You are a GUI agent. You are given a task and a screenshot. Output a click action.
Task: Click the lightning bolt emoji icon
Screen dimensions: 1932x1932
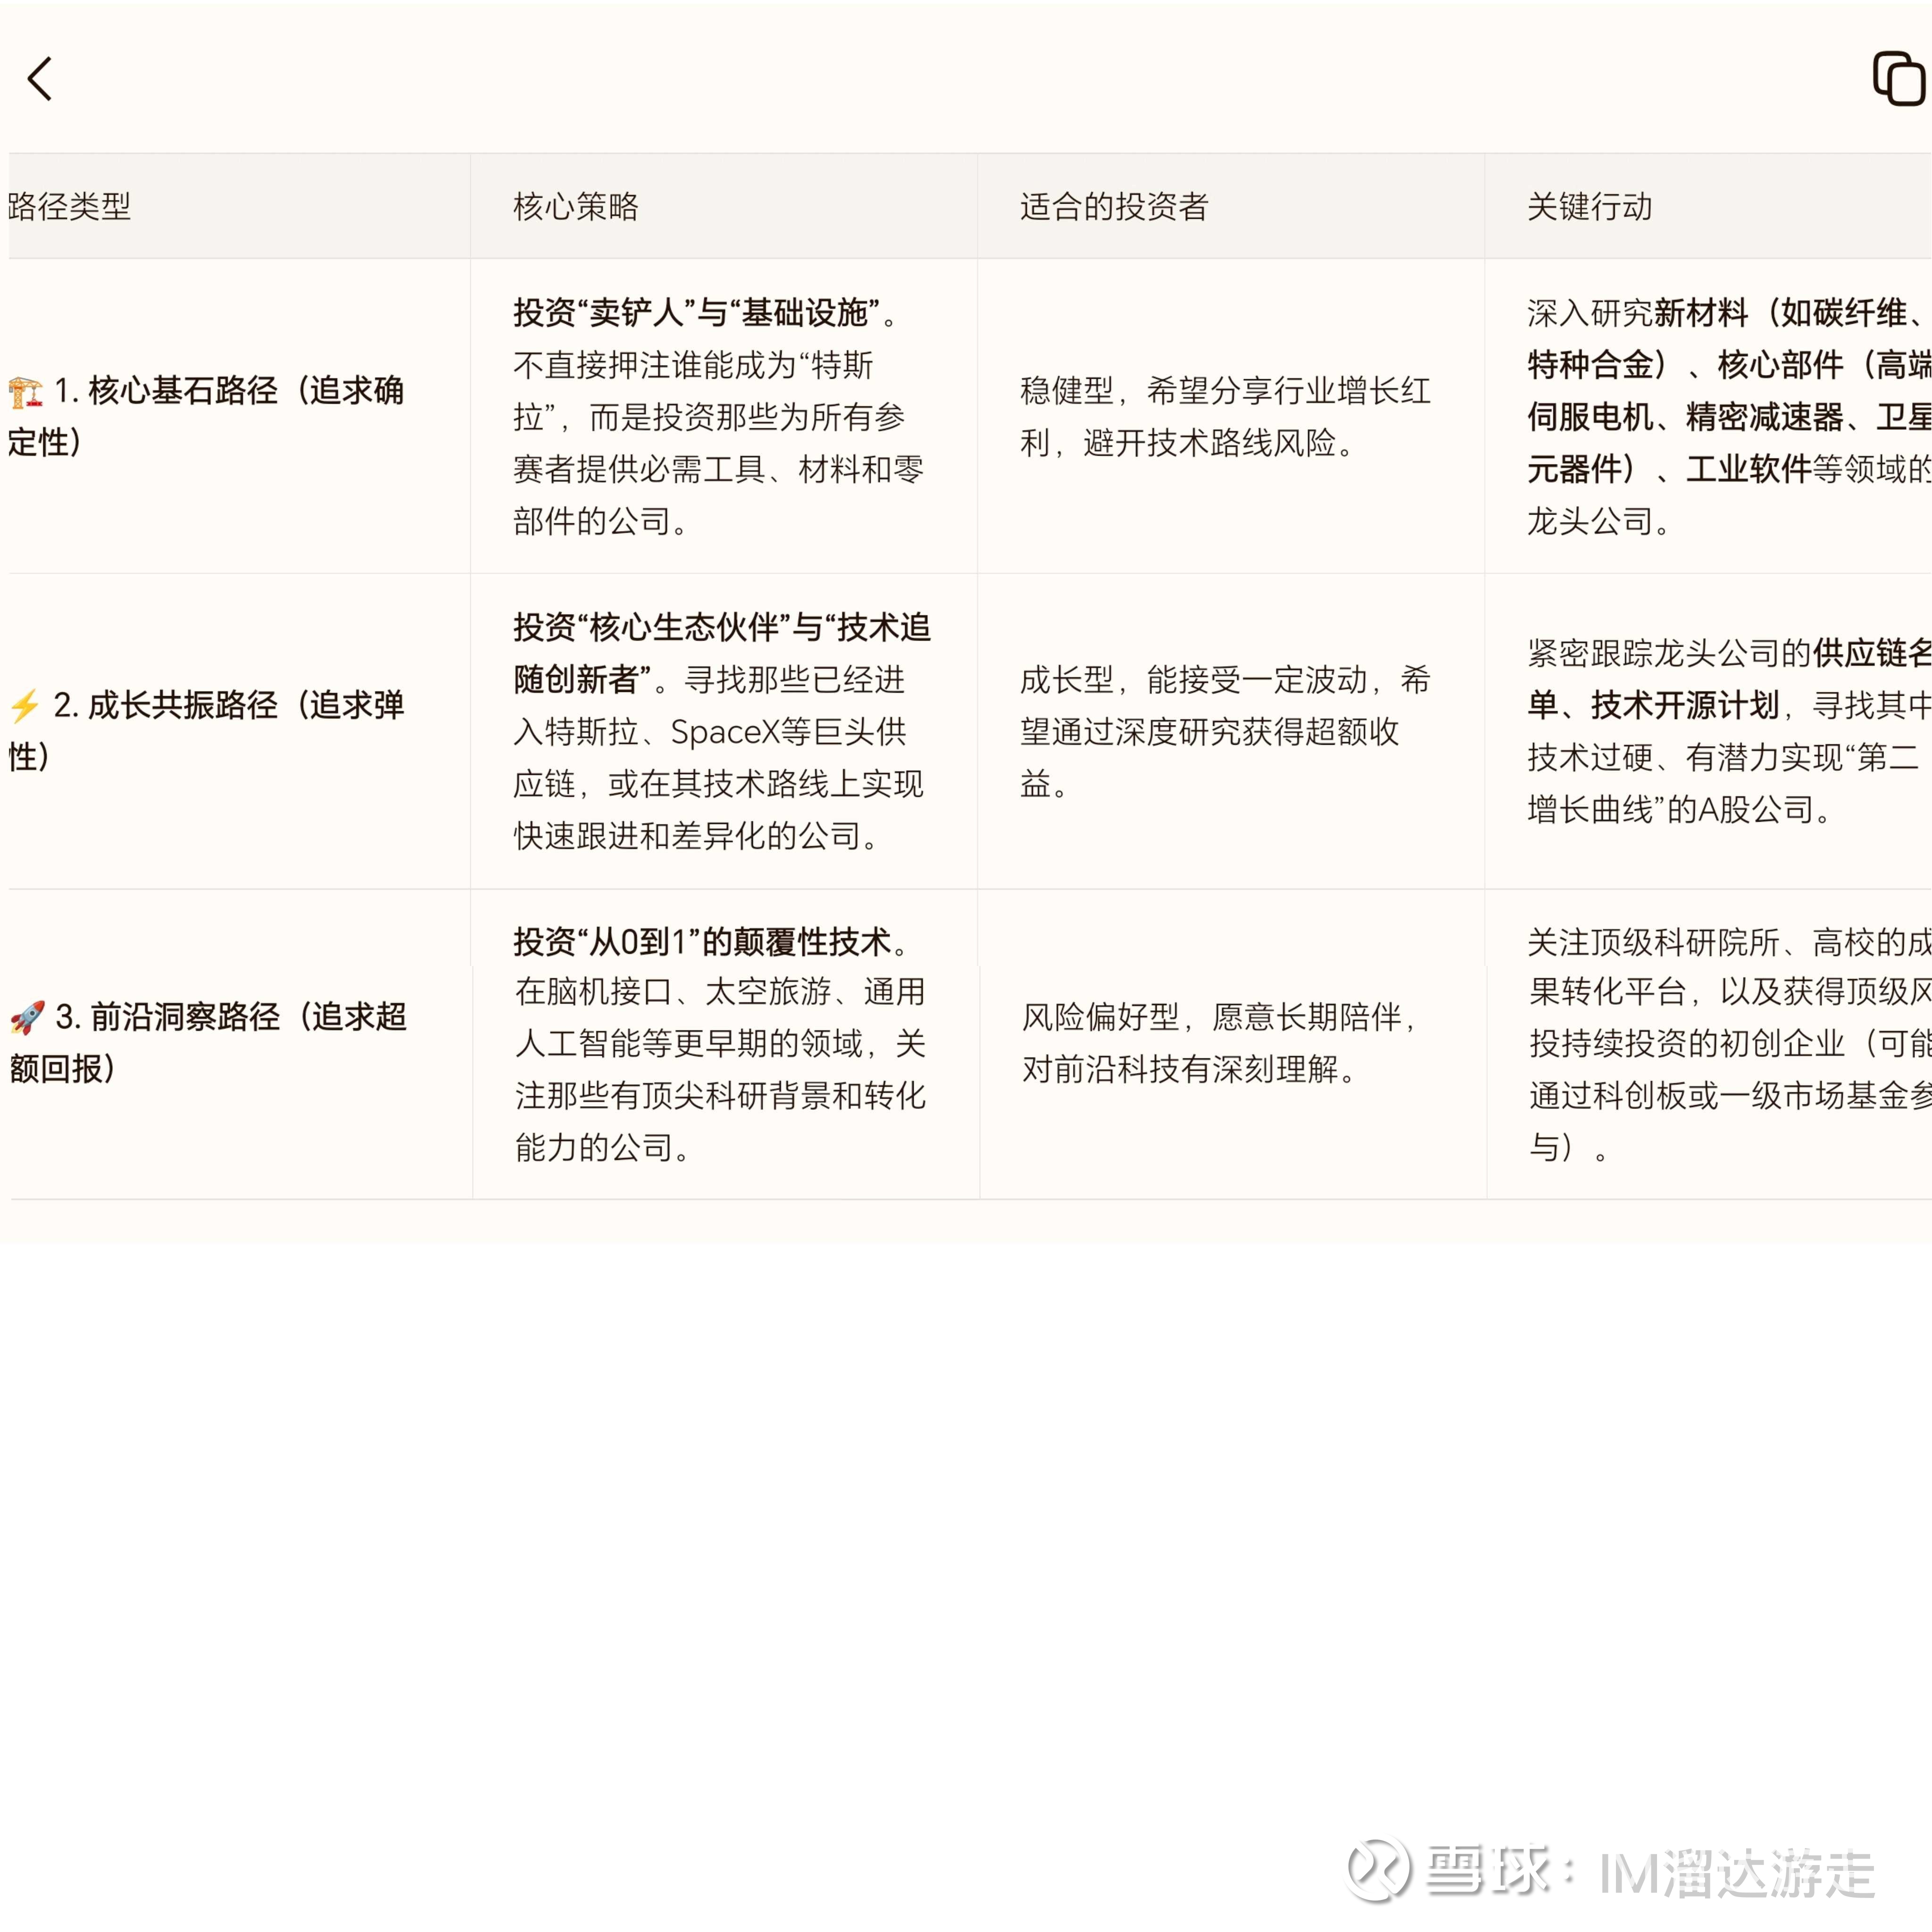(25, 706)
